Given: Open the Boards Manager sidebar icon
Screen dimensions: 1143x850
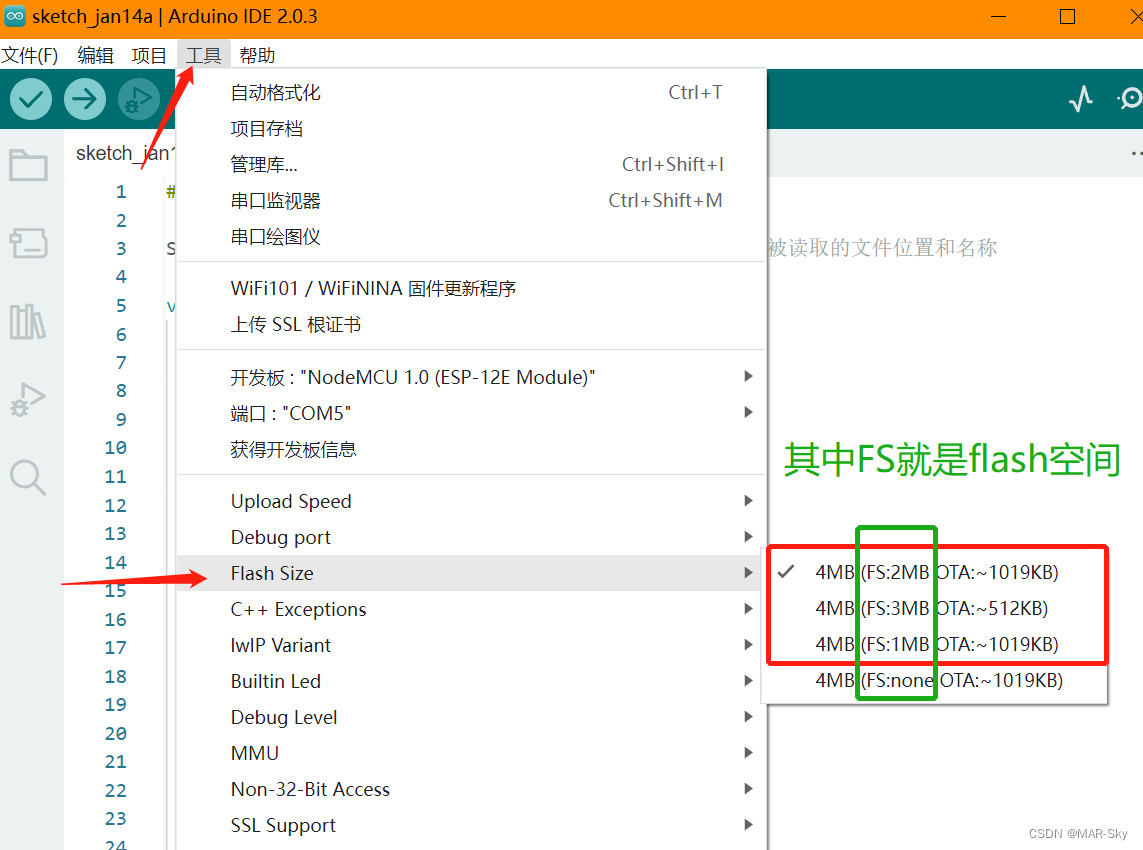Looking at the screenshot, I should point(28,243).
